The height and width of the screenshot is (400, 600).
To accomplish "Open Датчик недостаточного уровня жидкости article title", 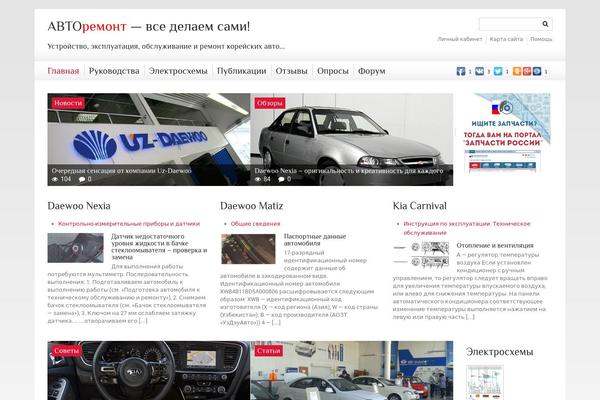I will pyautogui.click(x=159, y=247).
